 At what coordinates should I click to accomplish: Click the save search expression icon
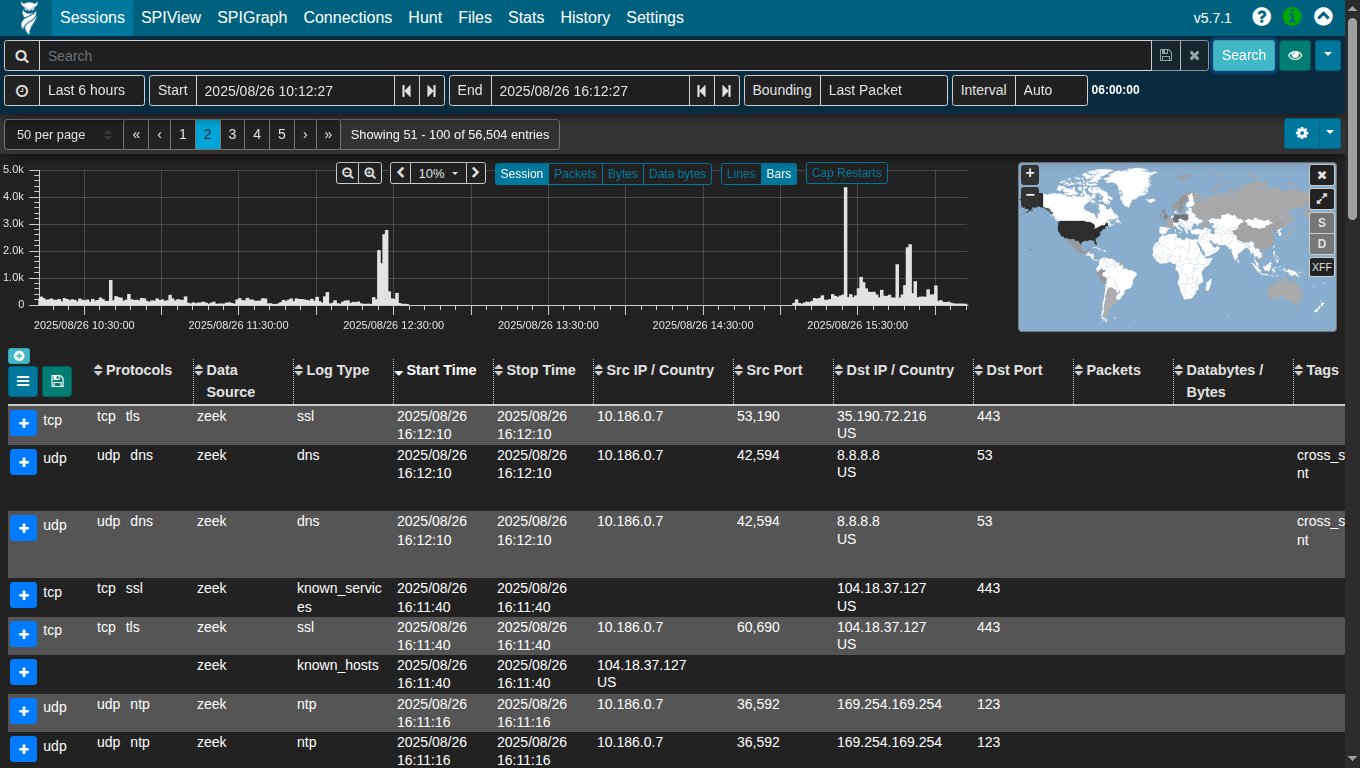1165,56
